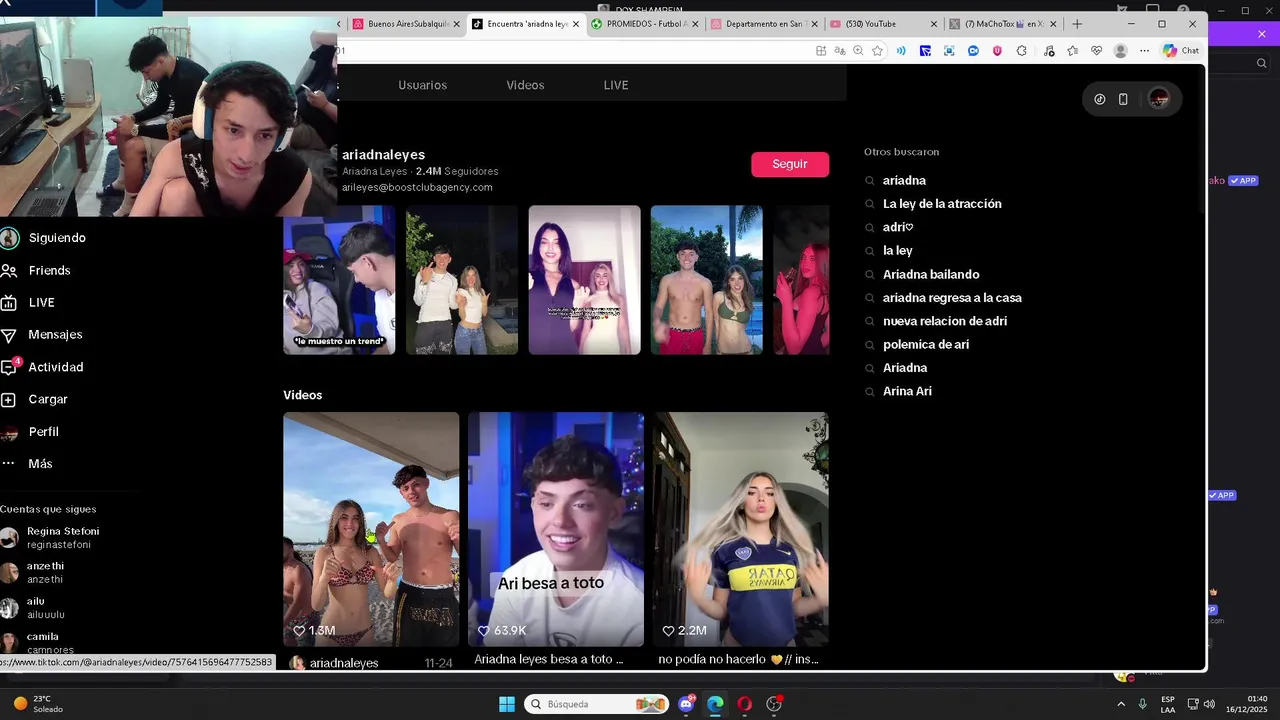Open the ESP LAA language switcher
This screenshot has height=720, width=1280.
point(1168,704)
